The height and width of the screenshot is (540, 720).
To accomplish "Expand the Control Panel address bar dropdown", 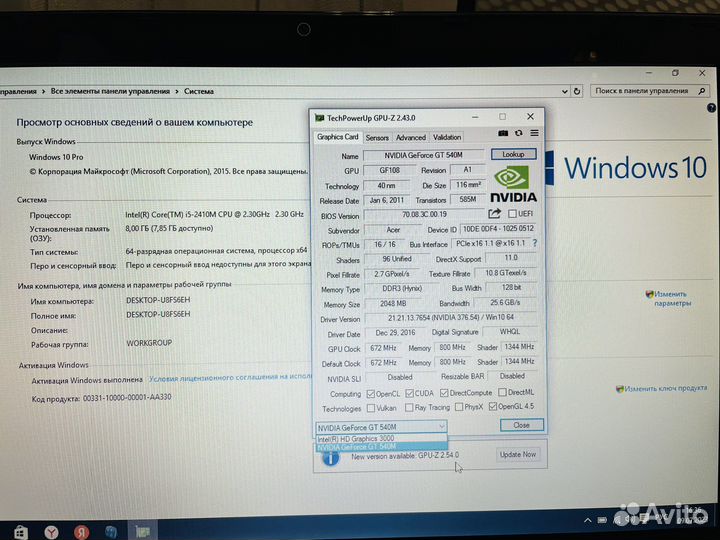I will (x=565, y=91).
